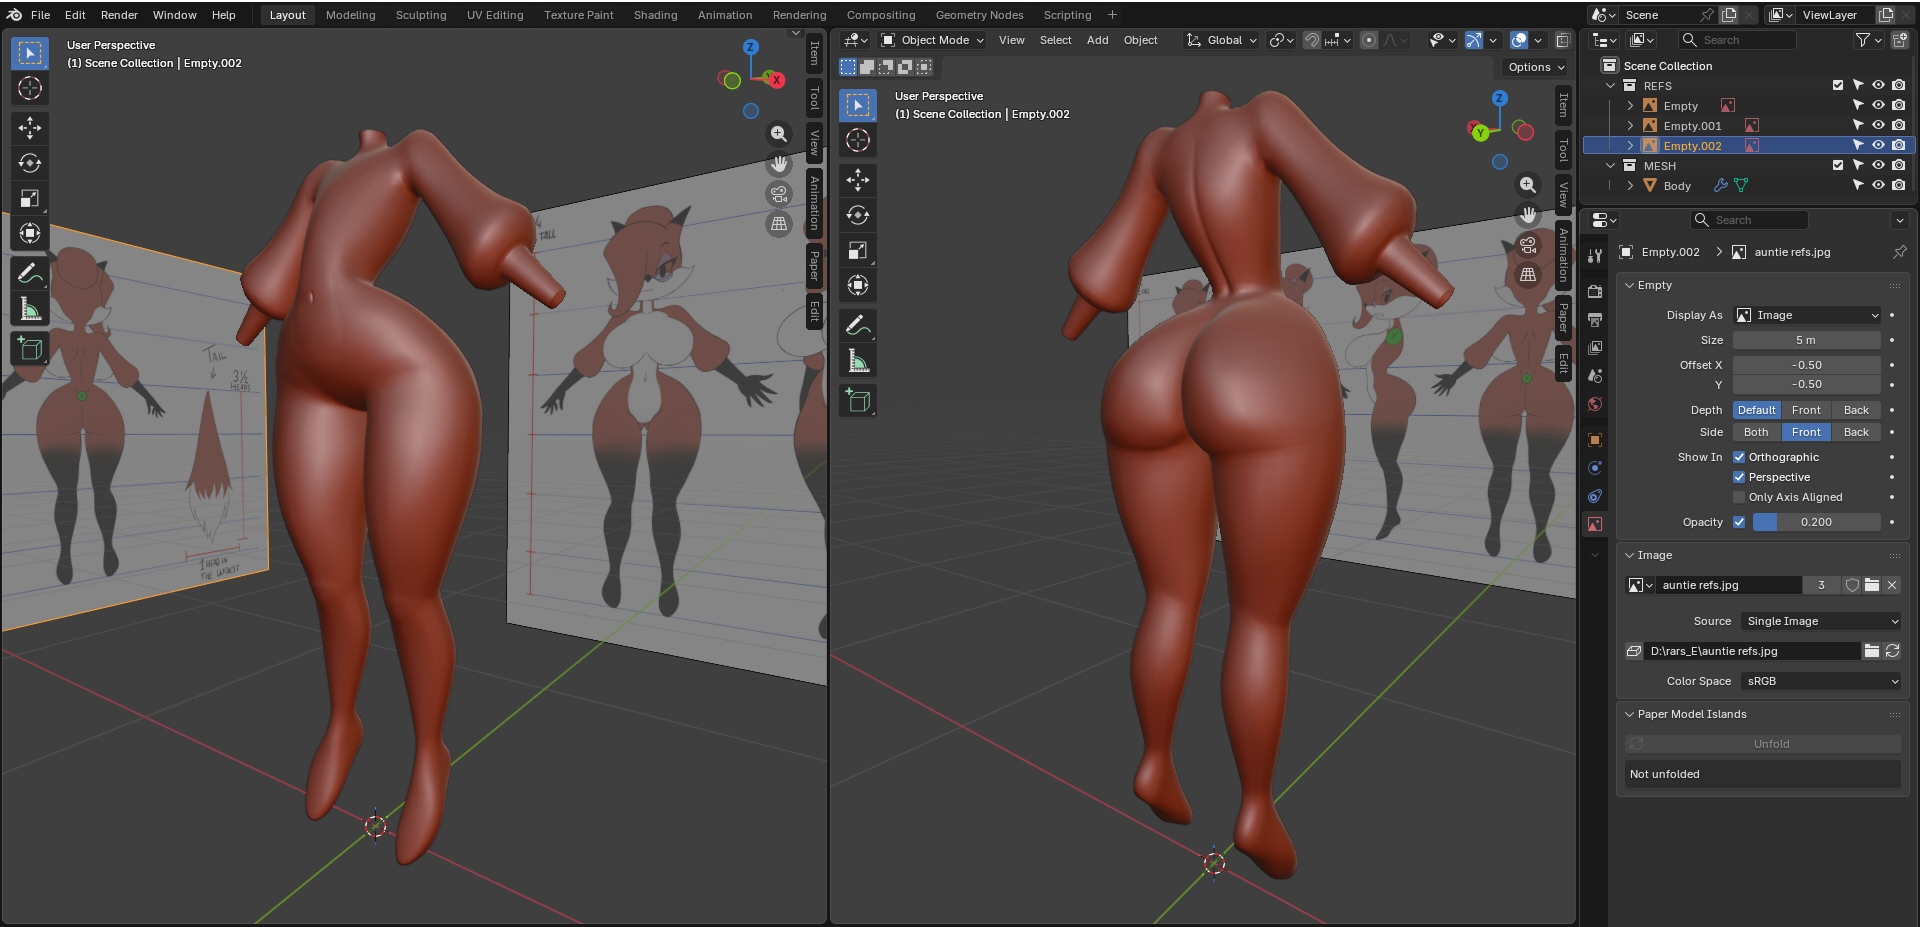Open the Color Space sRGB dropdown
Viewport: 1920px width, 927px height.
tap(1821, 681)
